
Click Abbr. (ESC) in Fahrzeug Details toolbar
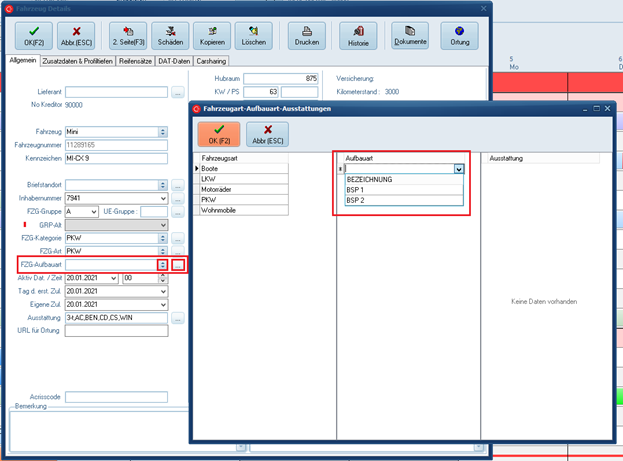pyautogui.click(x=77, y=35)
